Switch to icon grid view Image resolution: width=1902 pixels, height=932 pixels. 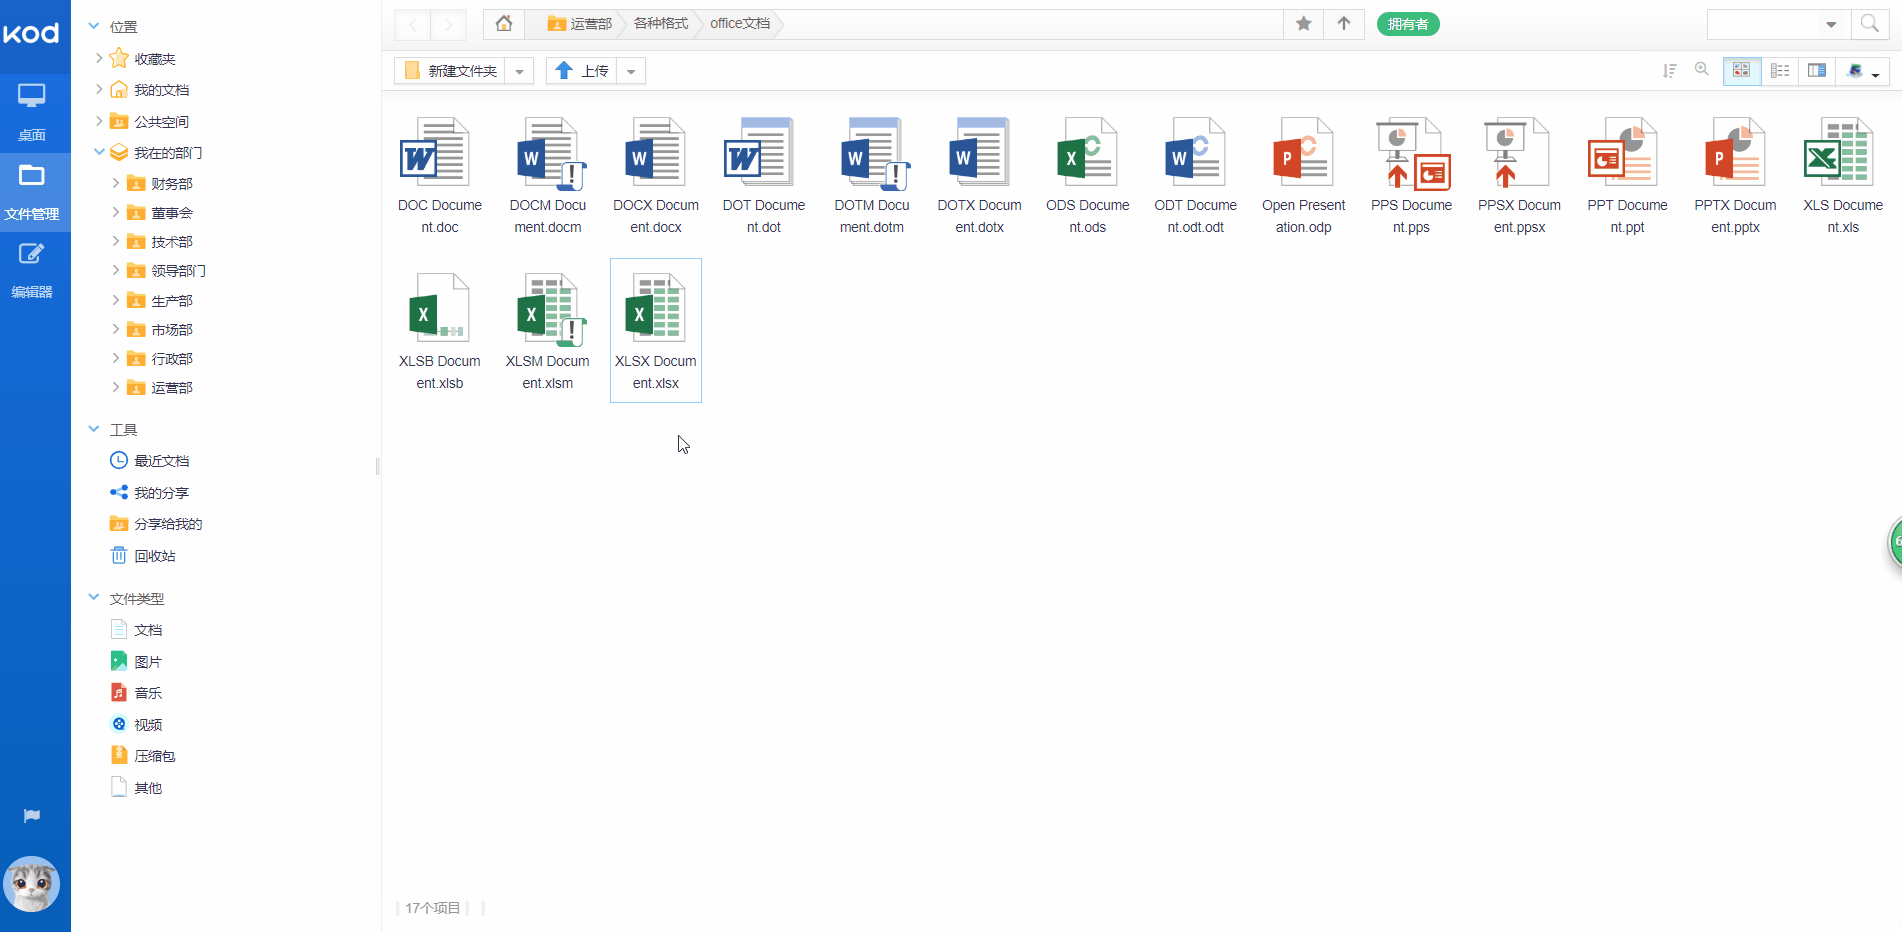[x=1741, y=71]
